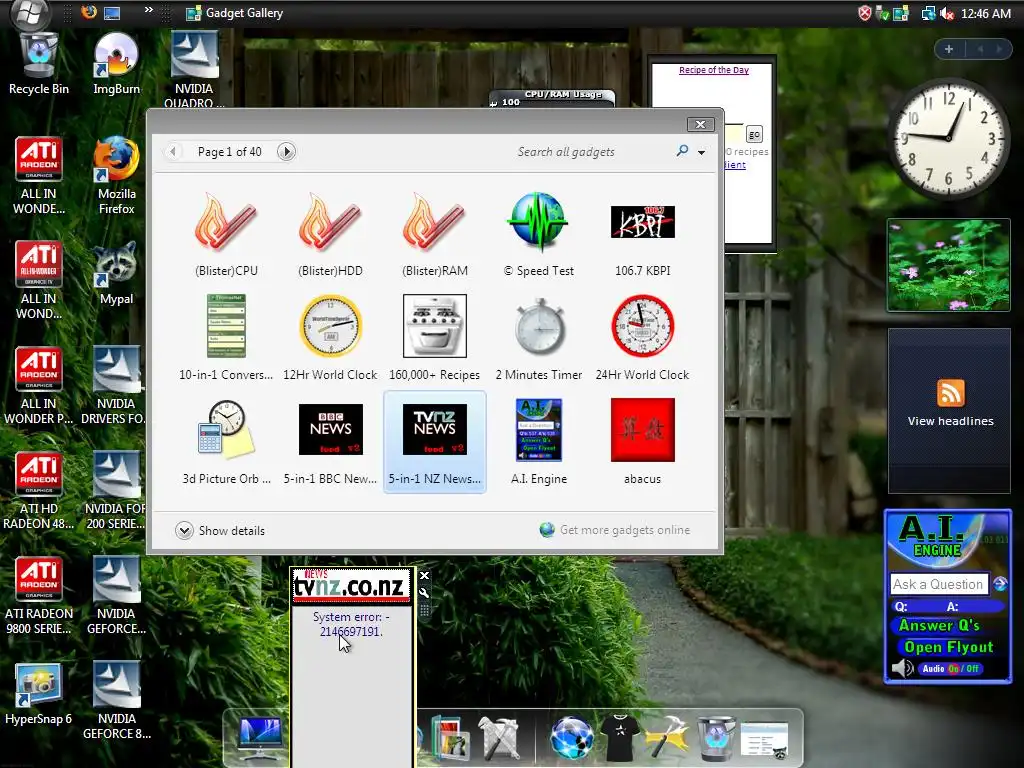This screenshot has height=768, width=1024.
Task: Open Recipe of the Day link
Action: click(714, 70)
